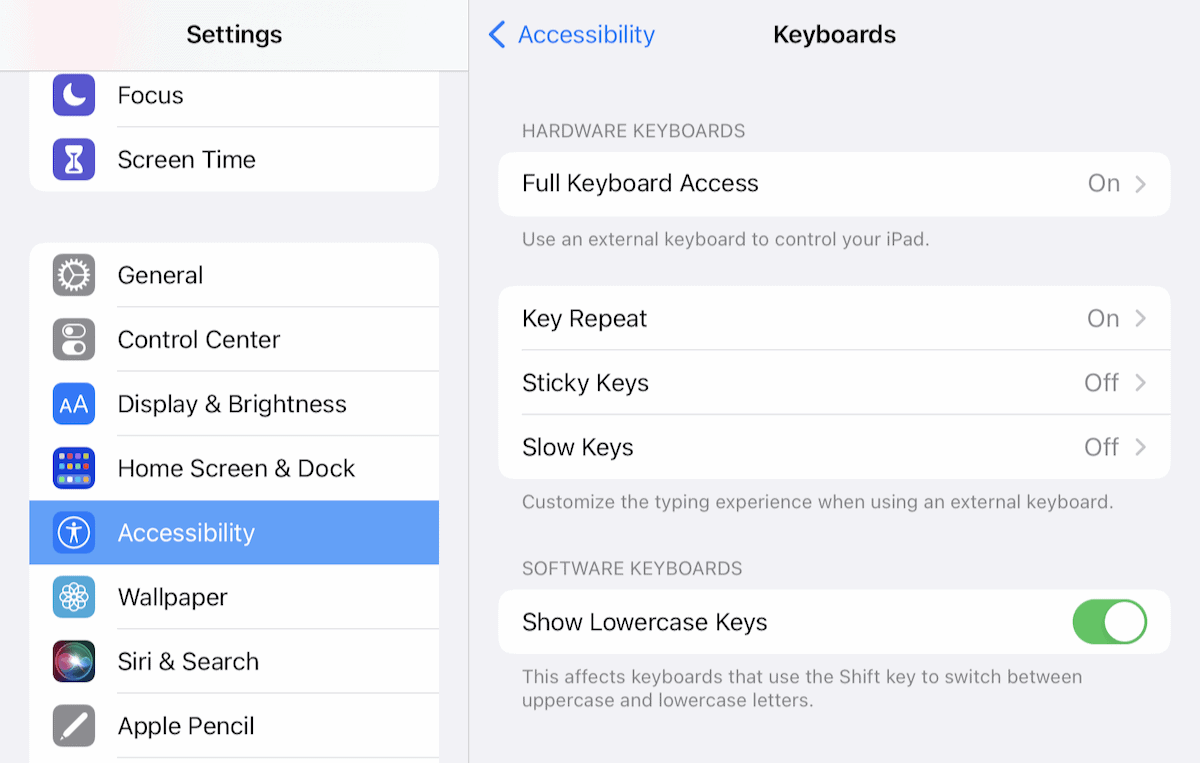
Task: Open the Screen Time hourglass icon
Action: (74, 160)
